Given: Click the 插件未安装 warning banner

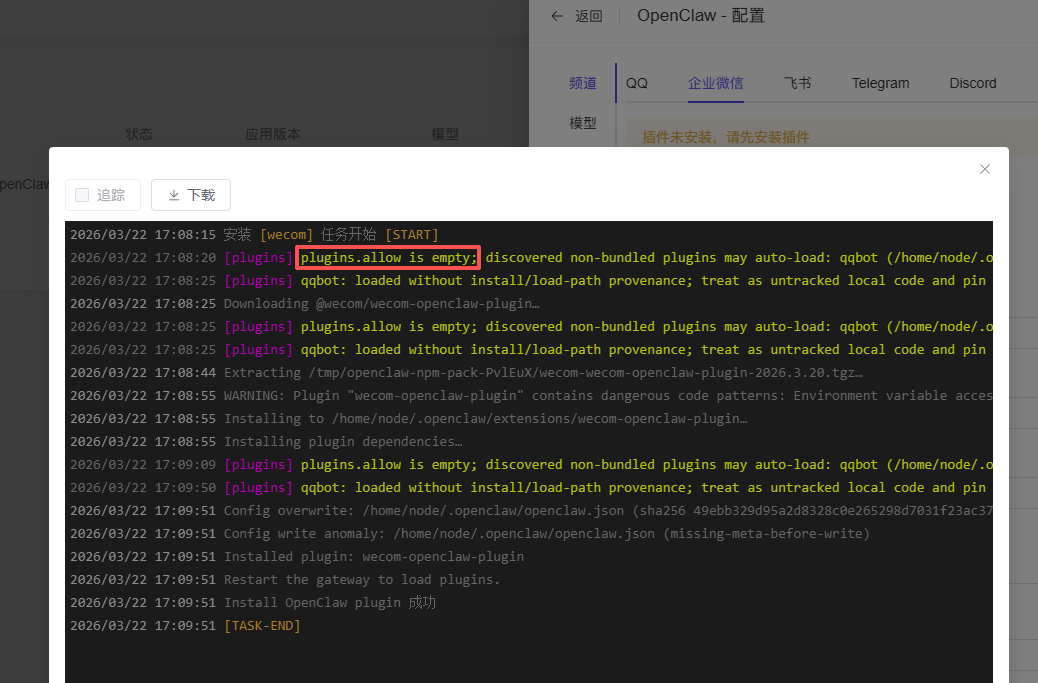Looking at the screenshot, I should tap(725, 137).
